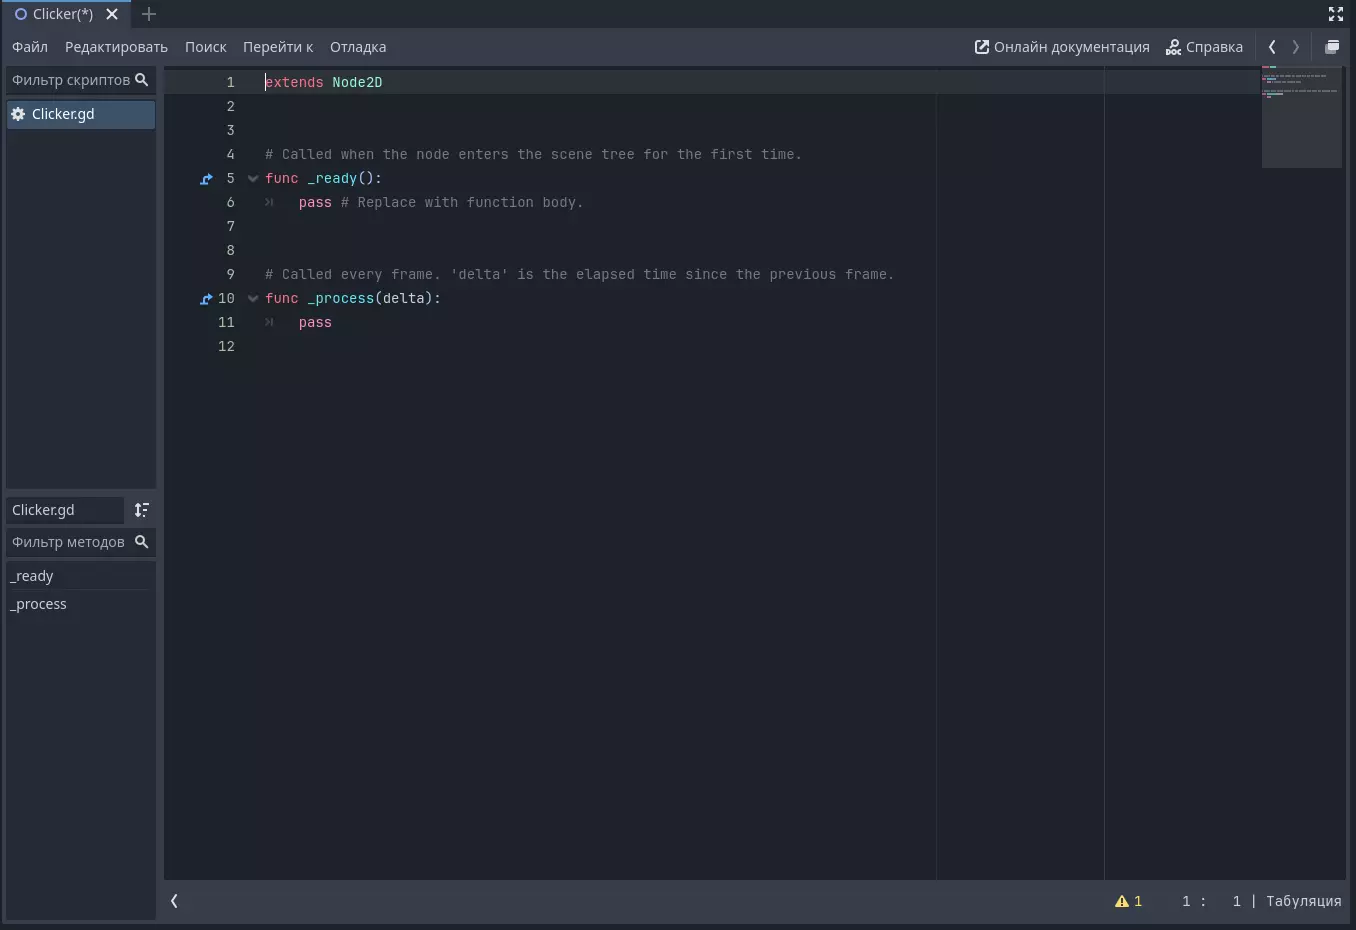Open the Файл menu
This screenshot has height=930, width=1356.
pyautogui.click(x=30, y=47)
